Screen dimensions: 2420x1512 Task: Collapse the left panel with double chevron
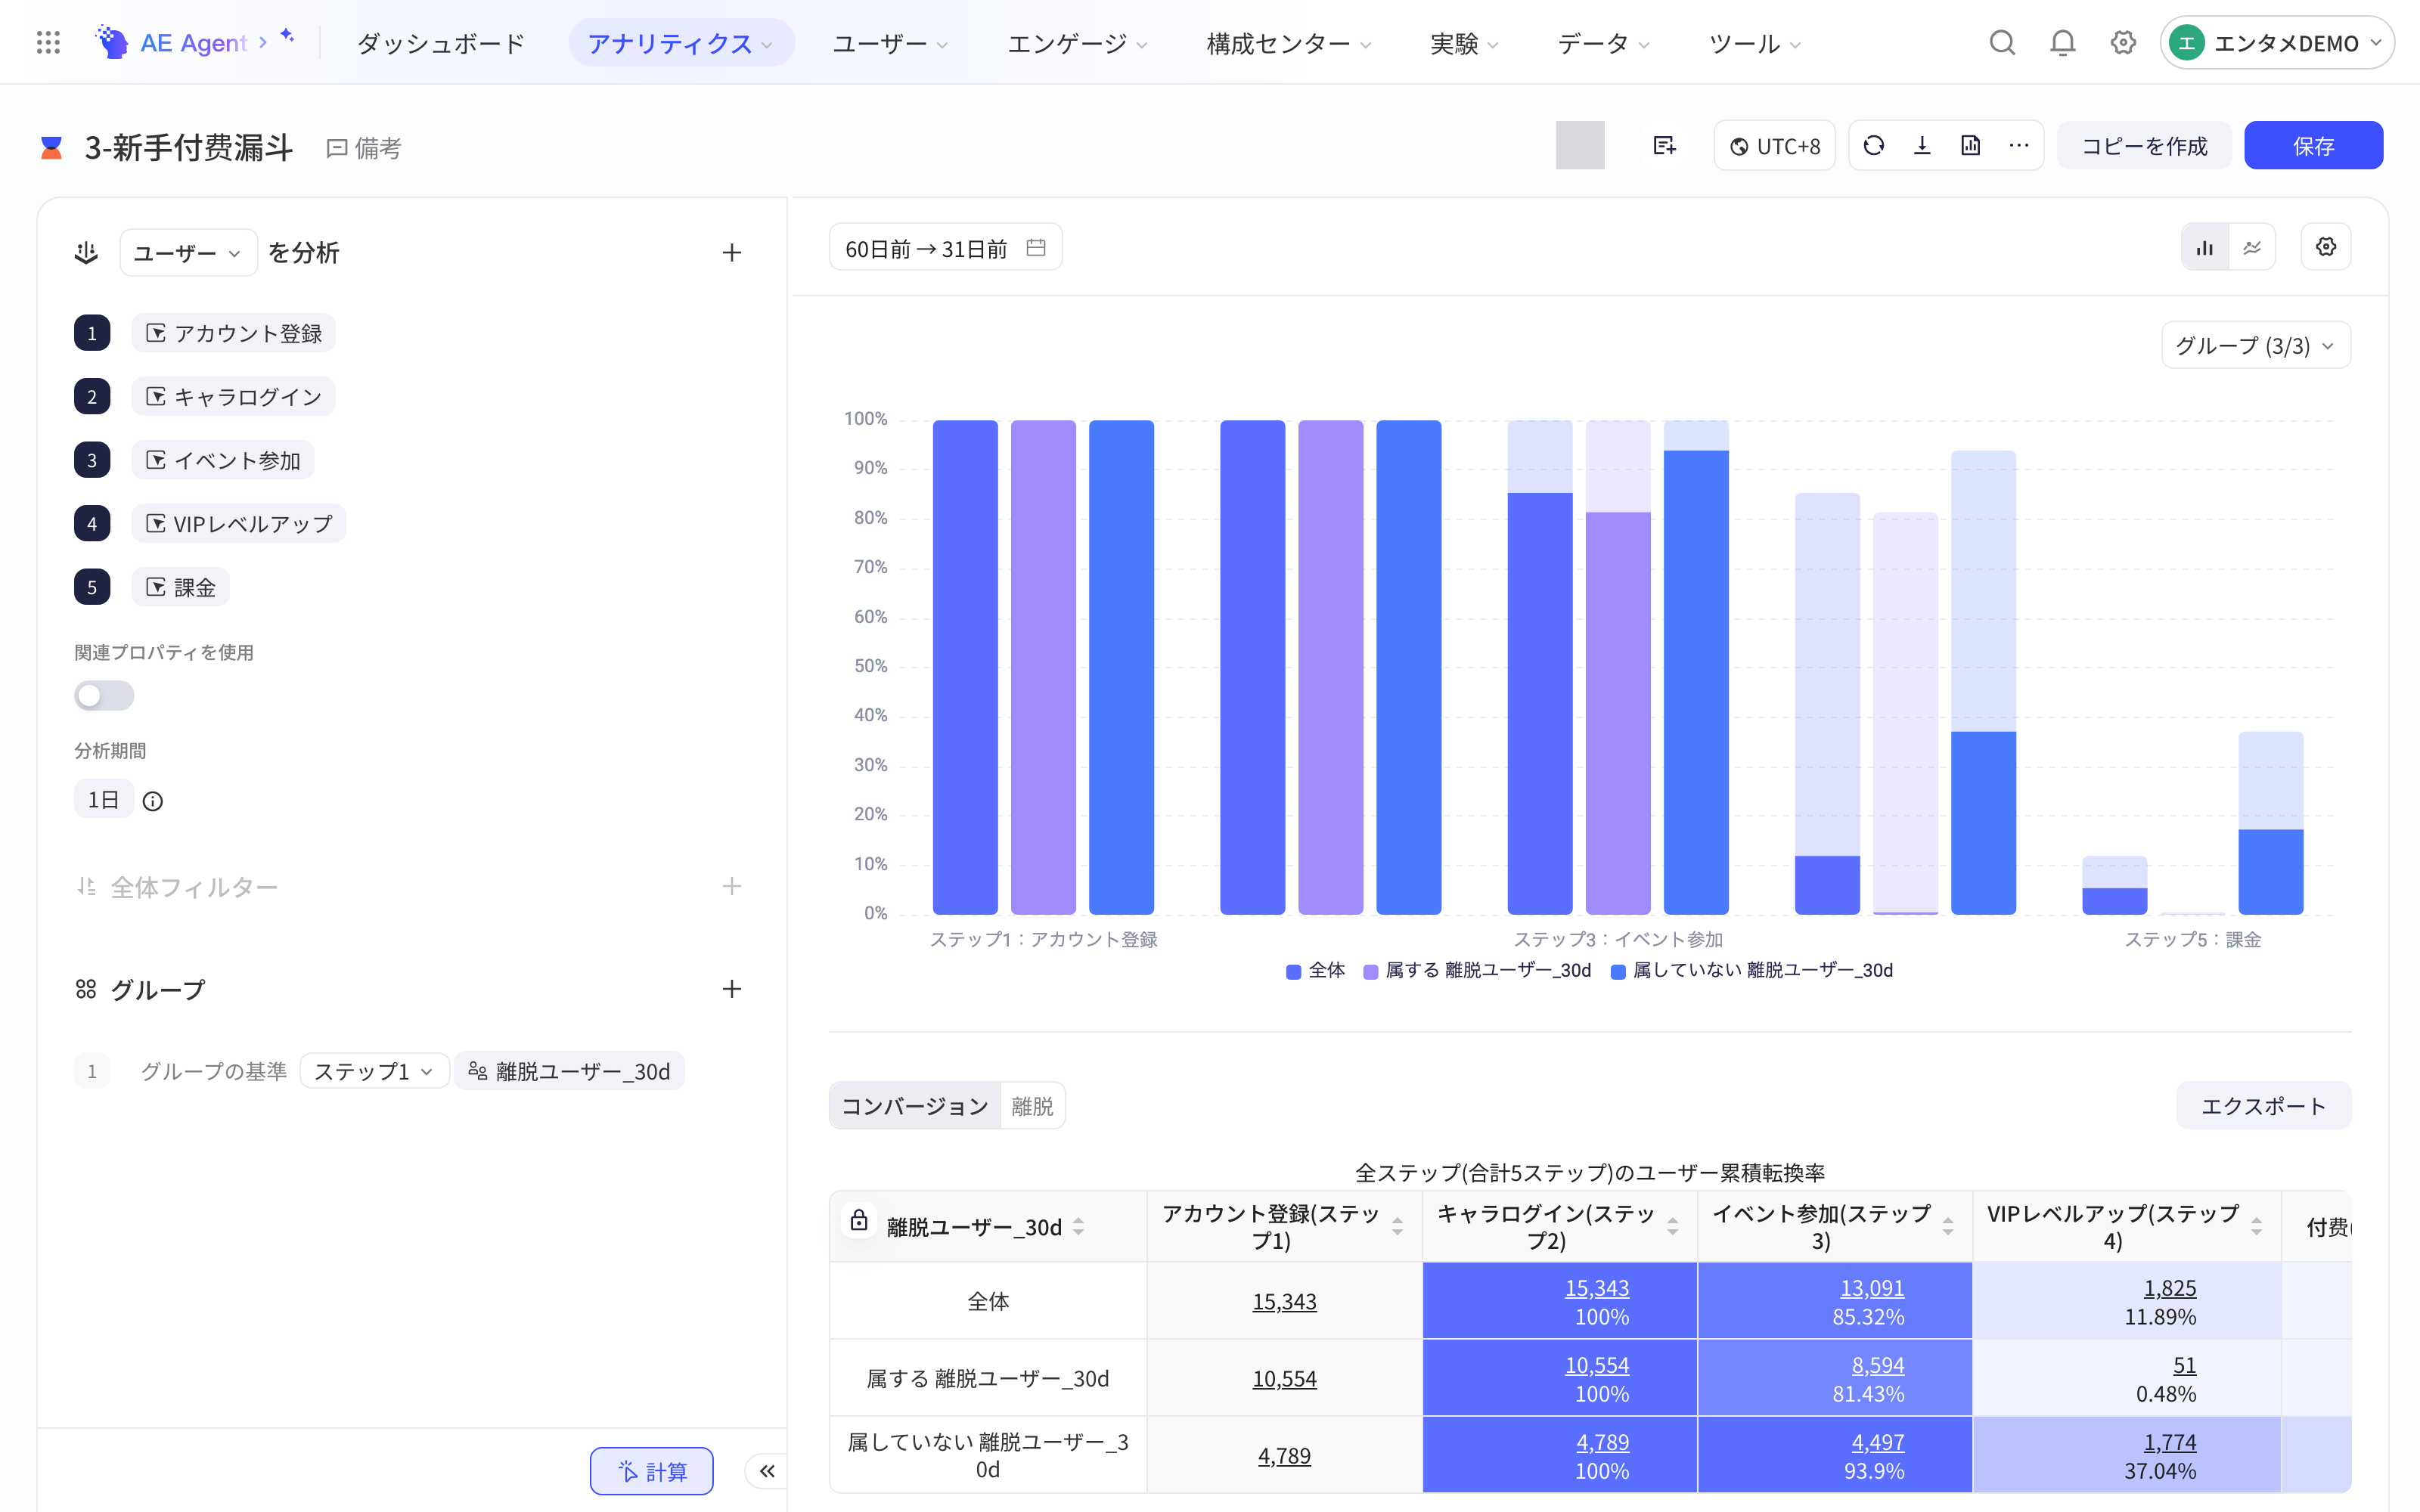[x=767, y=1471]
